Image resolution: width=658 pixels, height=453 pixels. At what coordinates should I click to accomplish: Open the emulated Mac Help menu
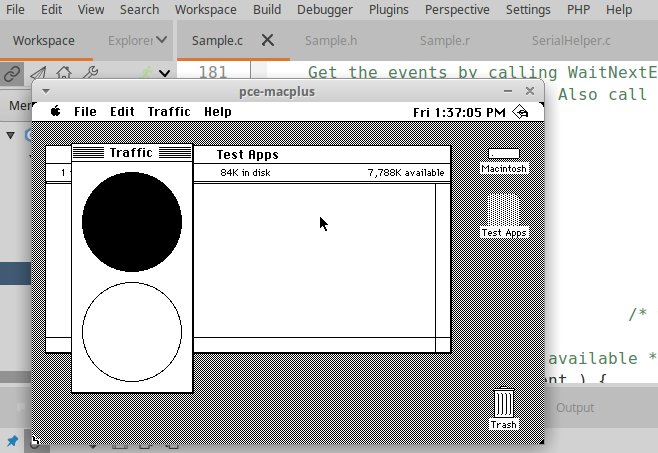pos(218,112)
